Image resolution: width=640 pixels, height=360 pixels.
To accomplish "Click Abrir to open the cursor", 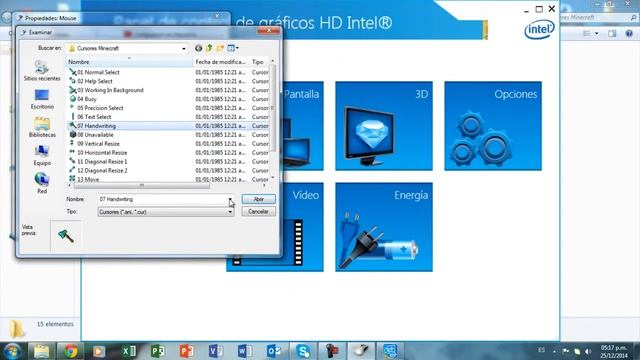I will (x=258, y=199).
